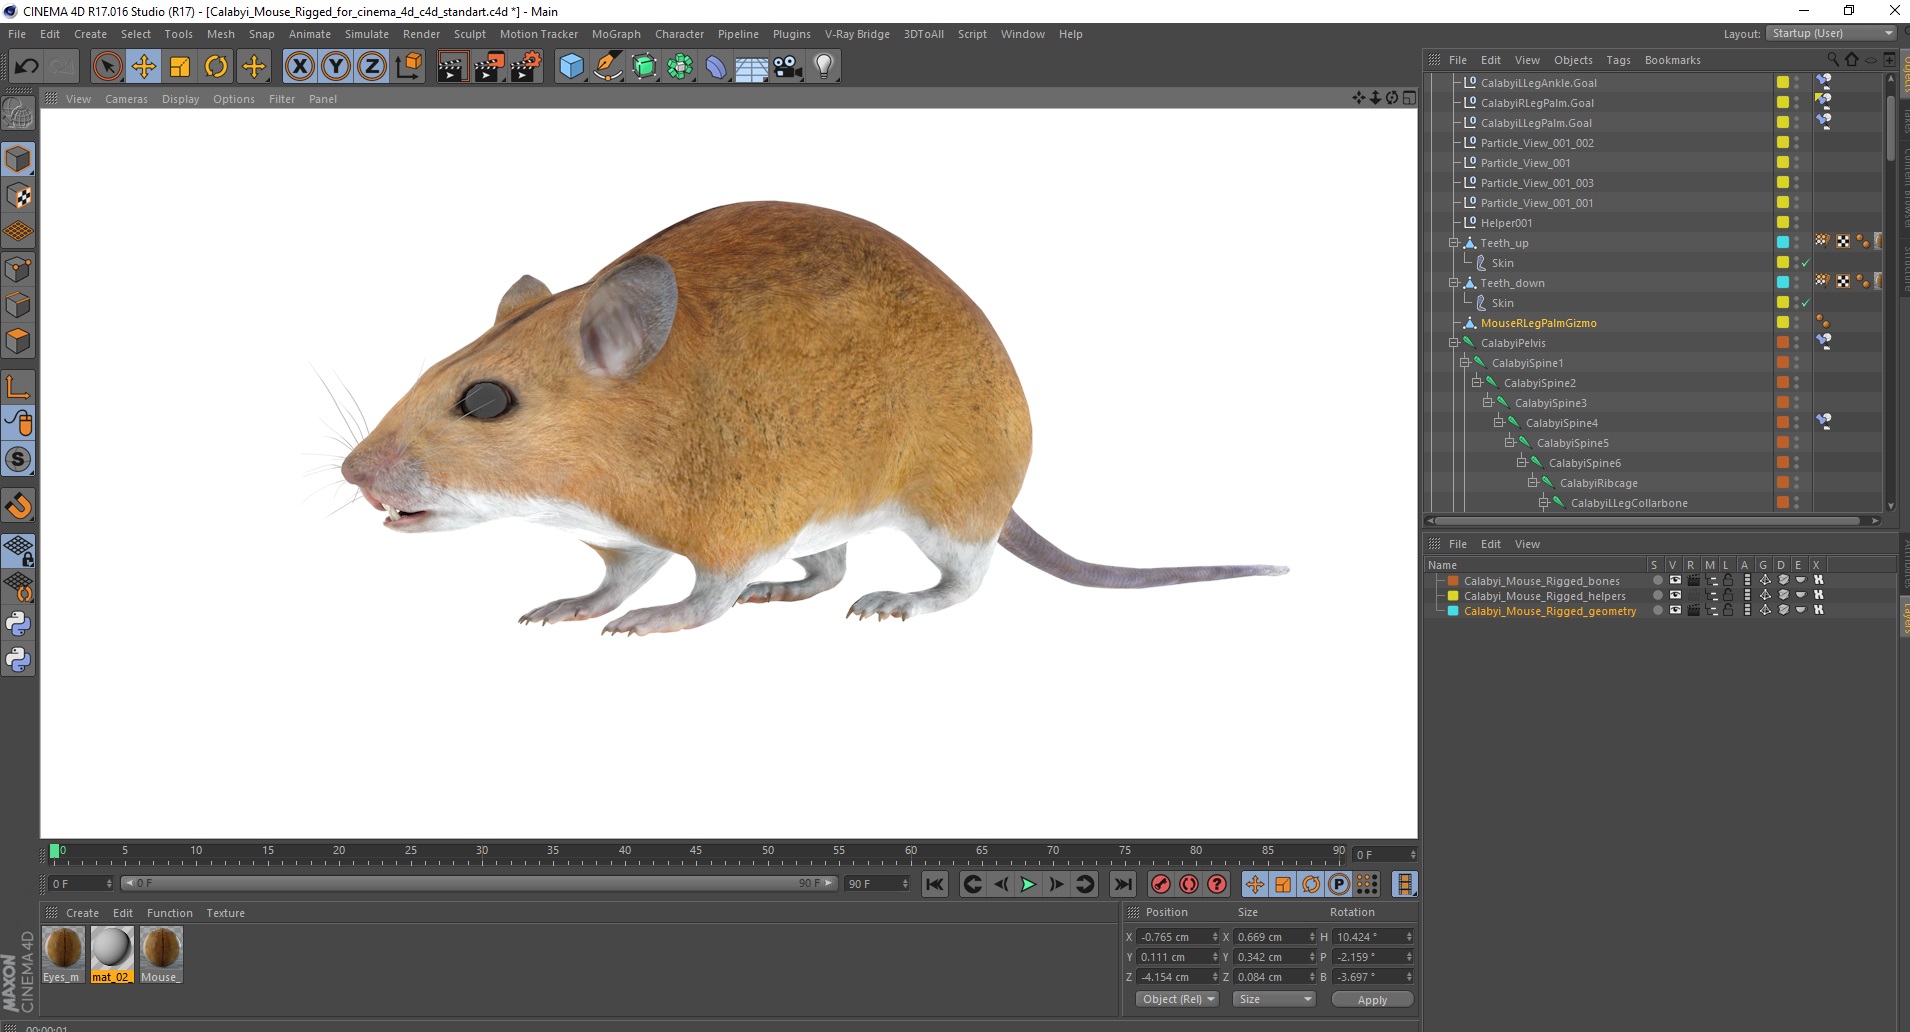This screenshot has height=1032, width=1910.
Task: Toggle Autokeying button
Action: point(1188,884)
